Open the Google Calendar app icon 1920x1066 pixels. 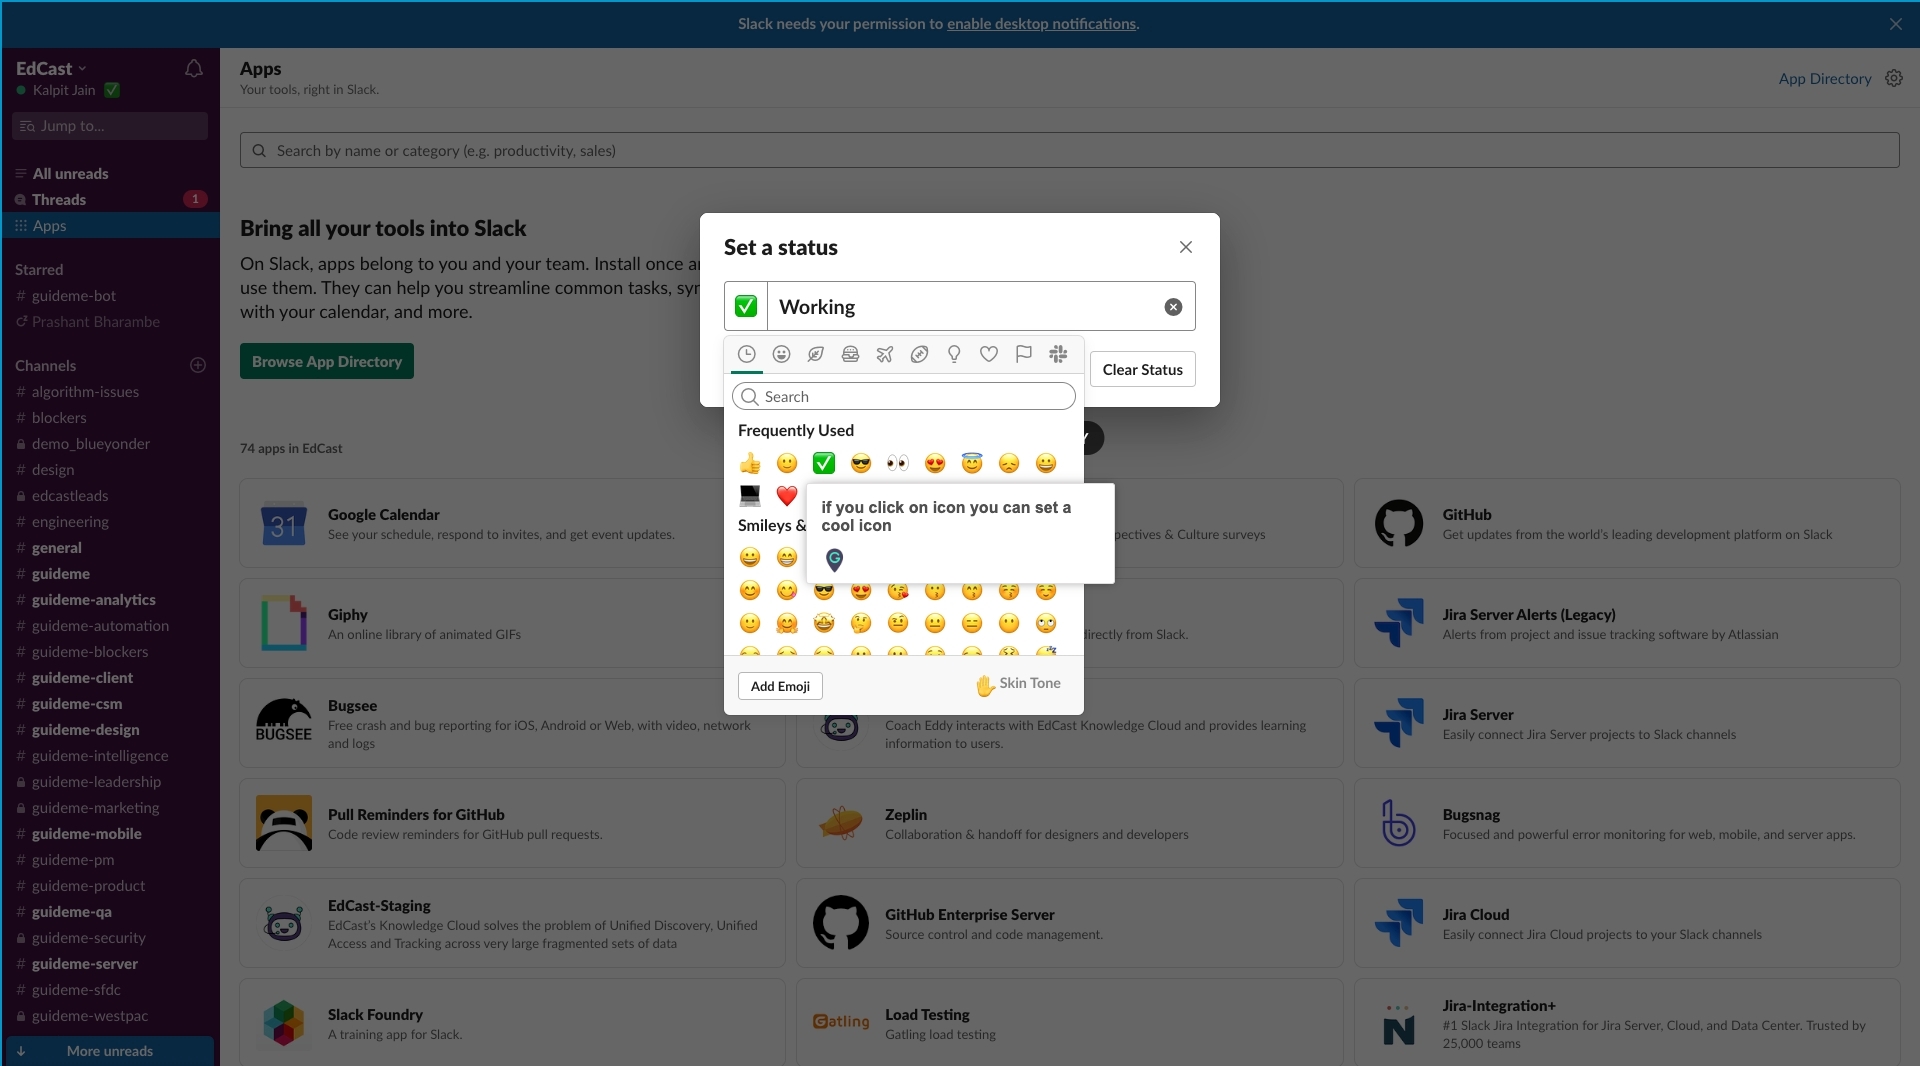[284, 523]
